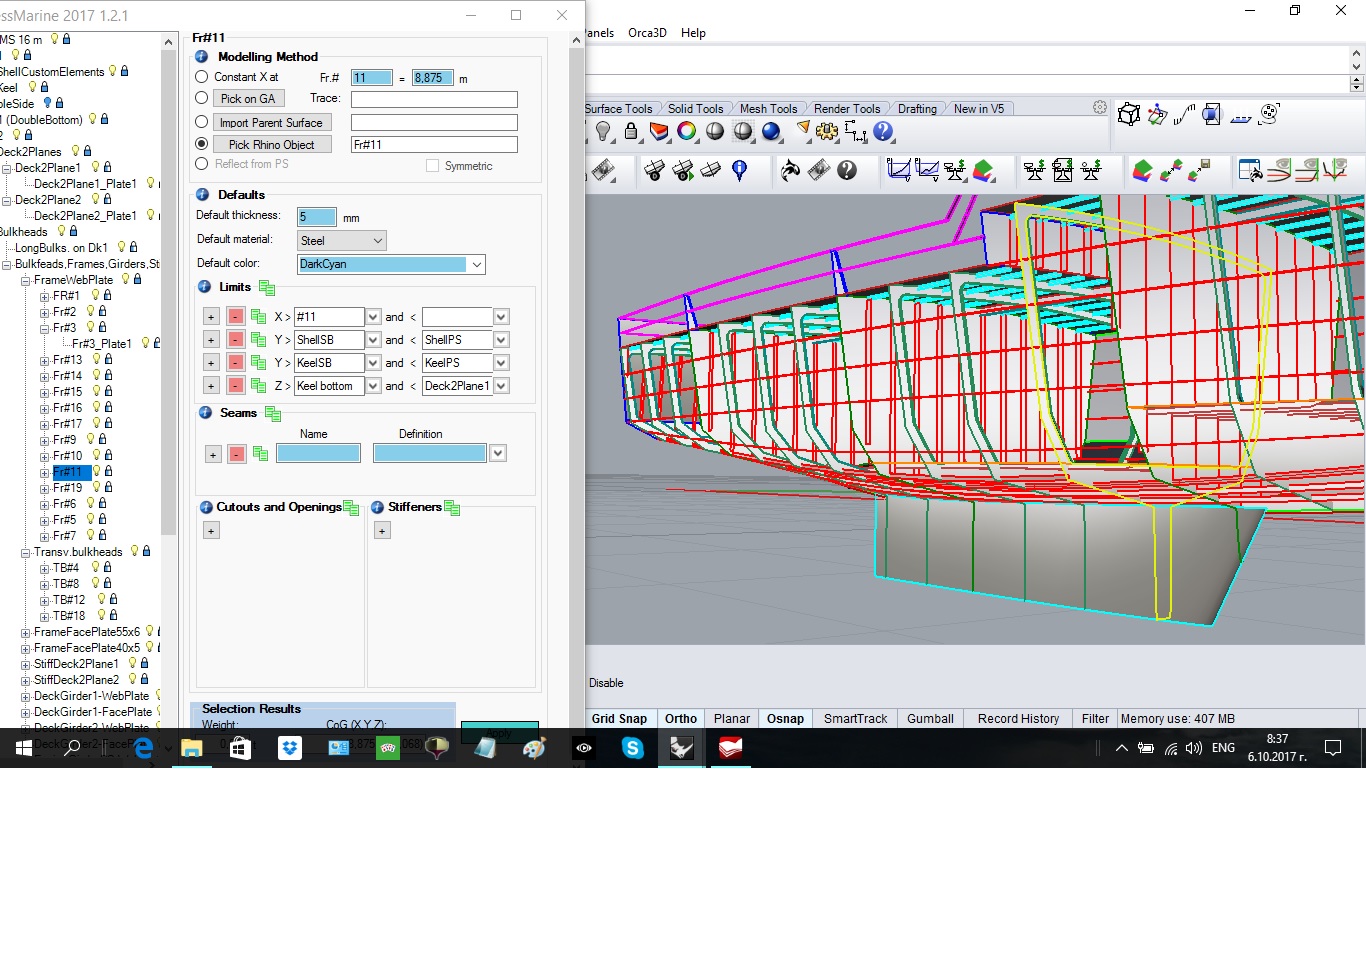This screenshot has height=960, width=1366.
Task: Open the Help menu
Action: (x=693, y=33)
